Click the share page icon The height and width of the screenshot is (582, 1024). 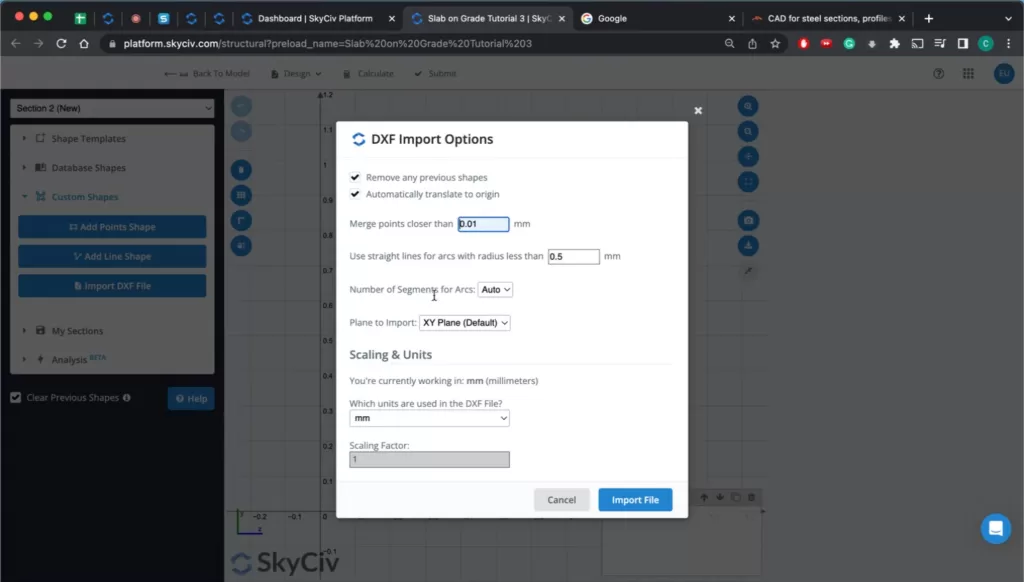click(x=752, y=44)
